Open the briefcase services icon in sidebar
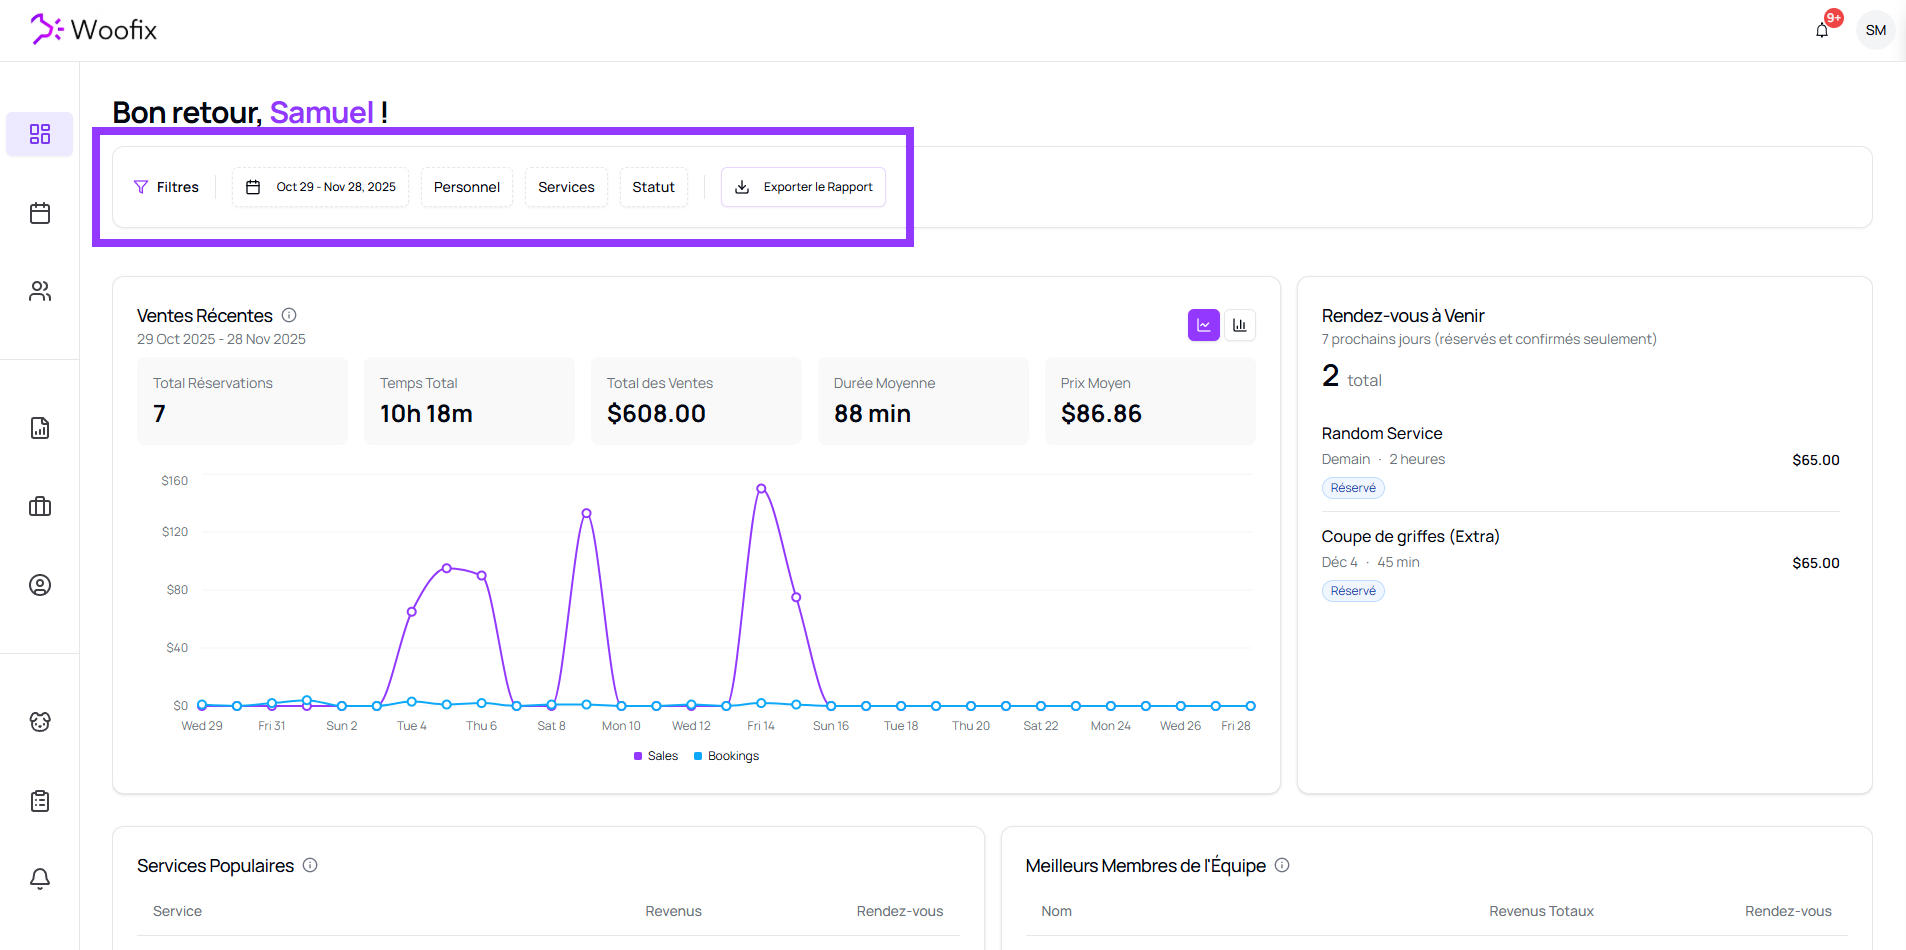This screenshot has width=1906, height=950. pos(40,506)
